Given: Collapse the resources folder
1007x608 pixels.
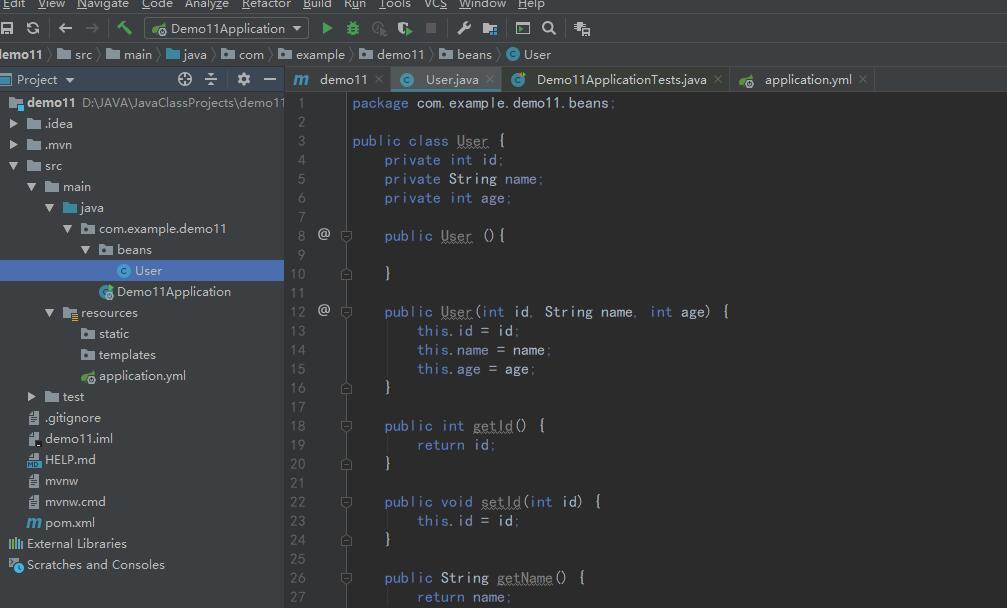Looking at the screenshot, I should click(x=50, y=313).
